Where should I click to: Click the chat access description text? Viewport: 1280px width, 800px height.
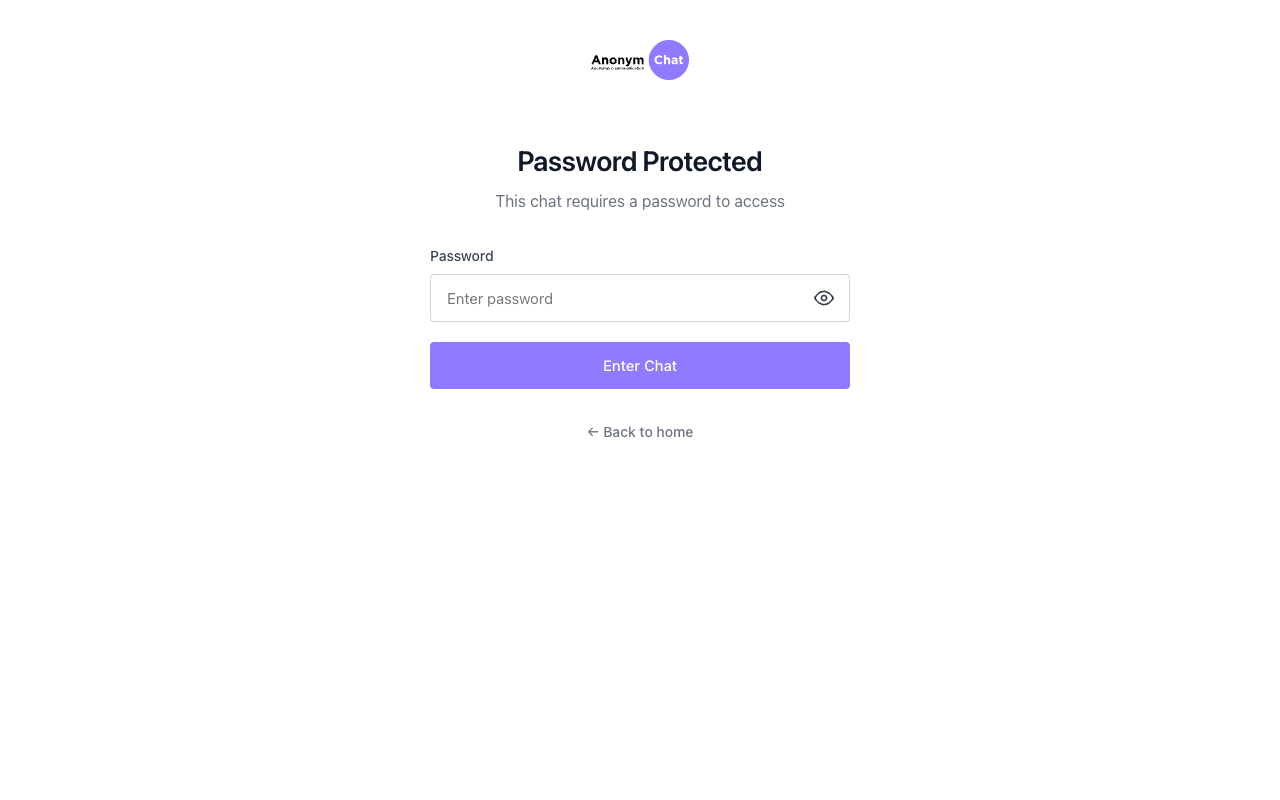[640, 201]
